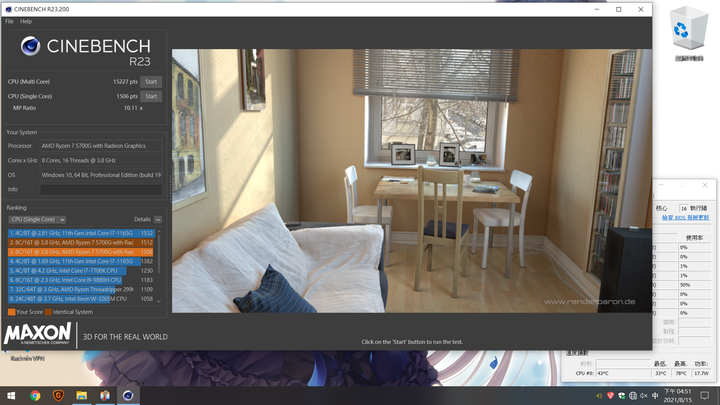Click the muted volume tray icon
Image resolution: width=720 pixels, height=405 pixels.
coord(644,395)
